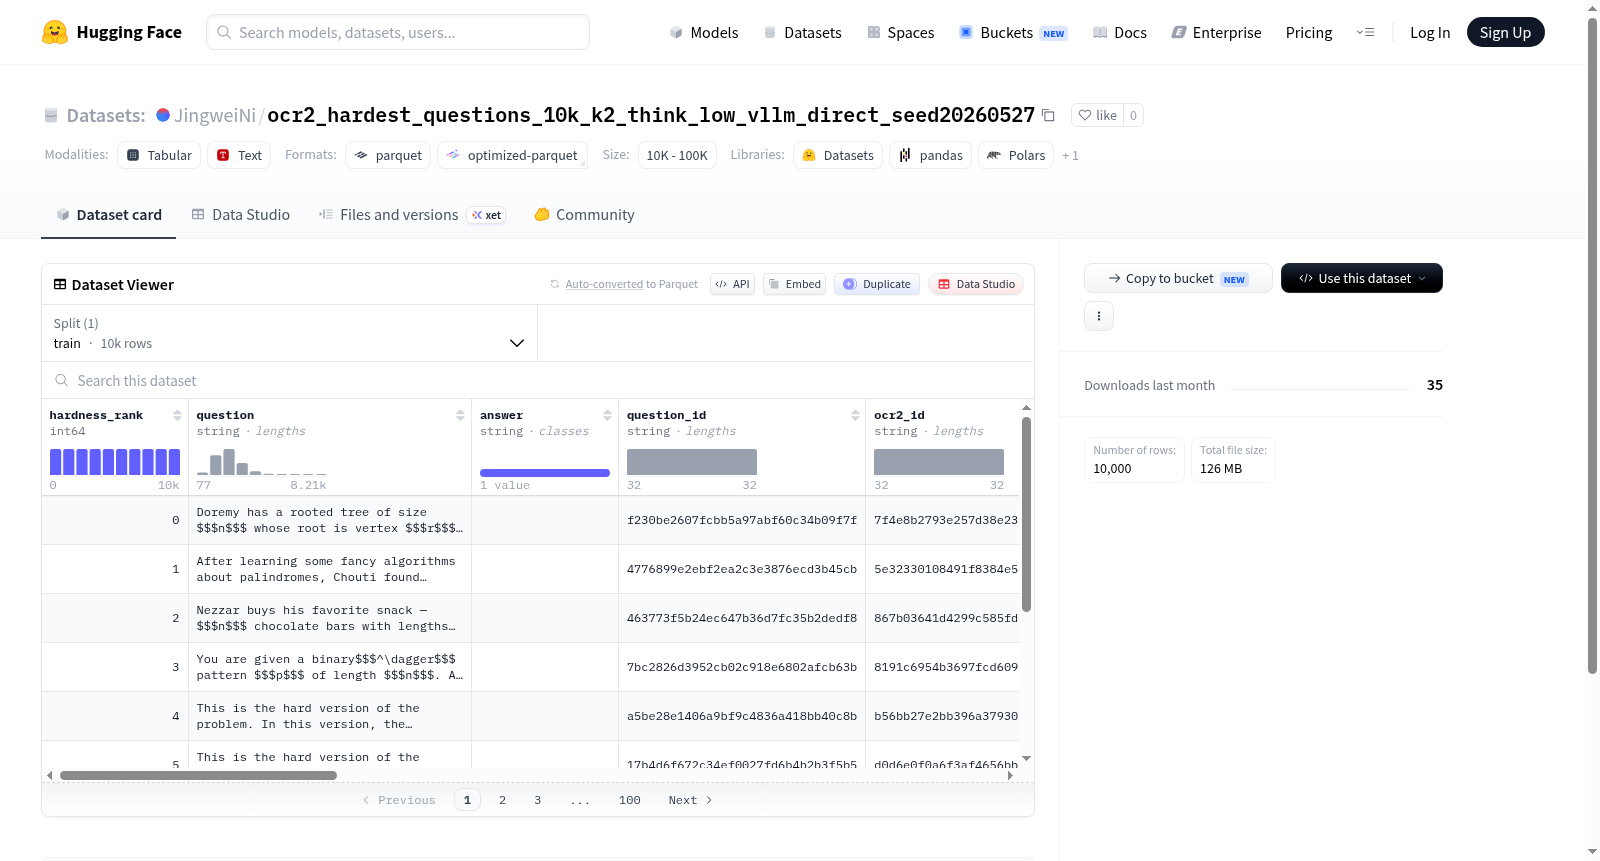Click the like heart button
This screenshot has width=1600, height=861.
click(1097, 115)
